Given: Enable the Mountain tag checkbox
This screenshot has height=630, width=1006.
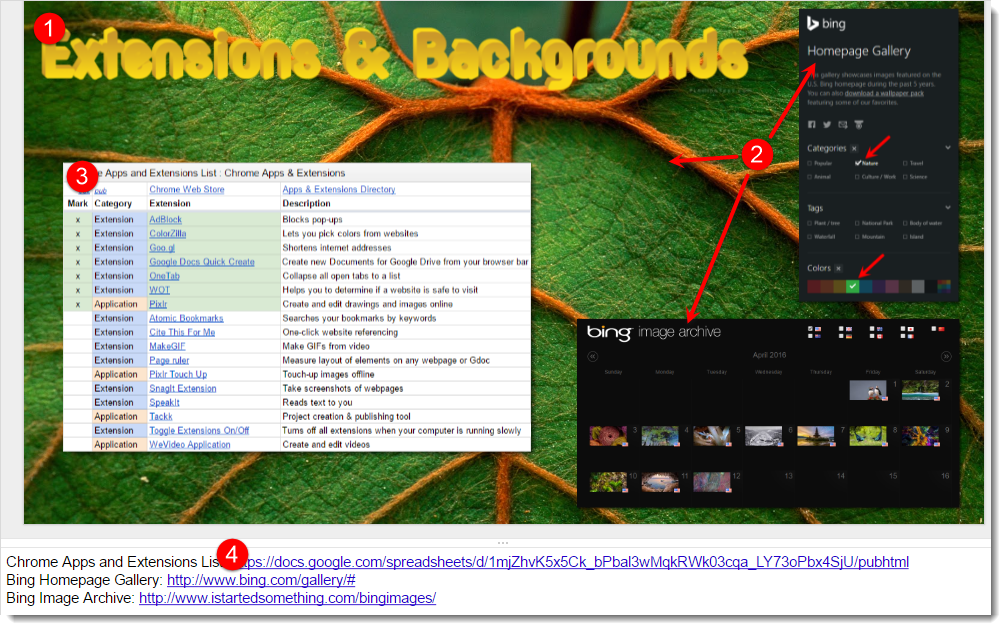Looking at the screenshot, I should click(x=857, y=237).
